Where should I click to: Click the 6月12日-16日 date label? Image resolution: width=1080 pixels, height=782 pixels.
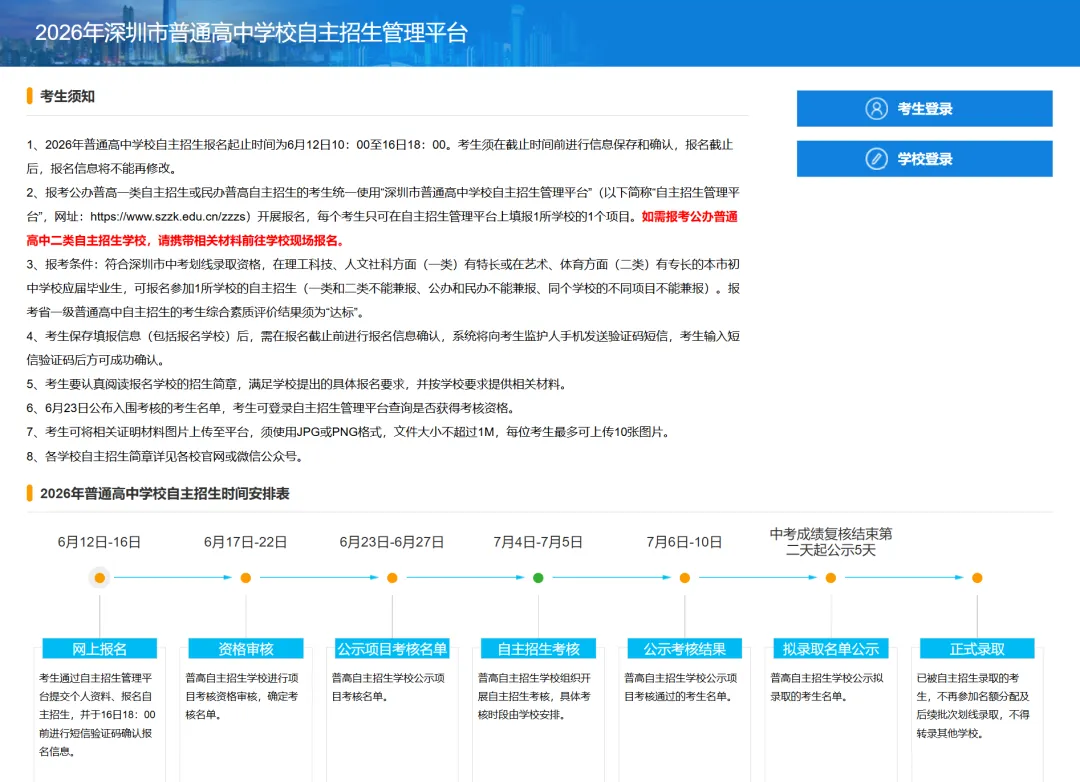tap(100, 542)
